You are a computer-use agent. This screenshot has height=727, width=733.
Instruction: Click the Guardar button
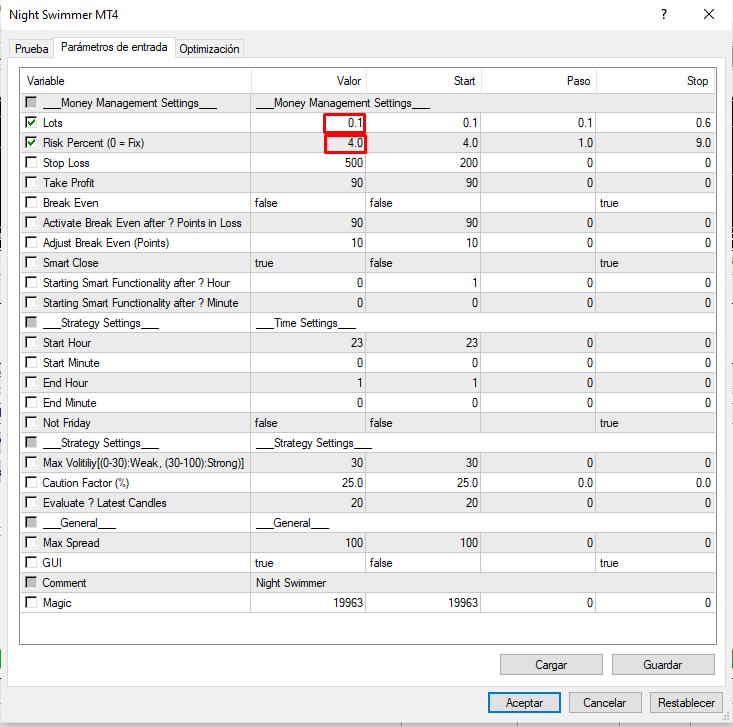point(663,664)
